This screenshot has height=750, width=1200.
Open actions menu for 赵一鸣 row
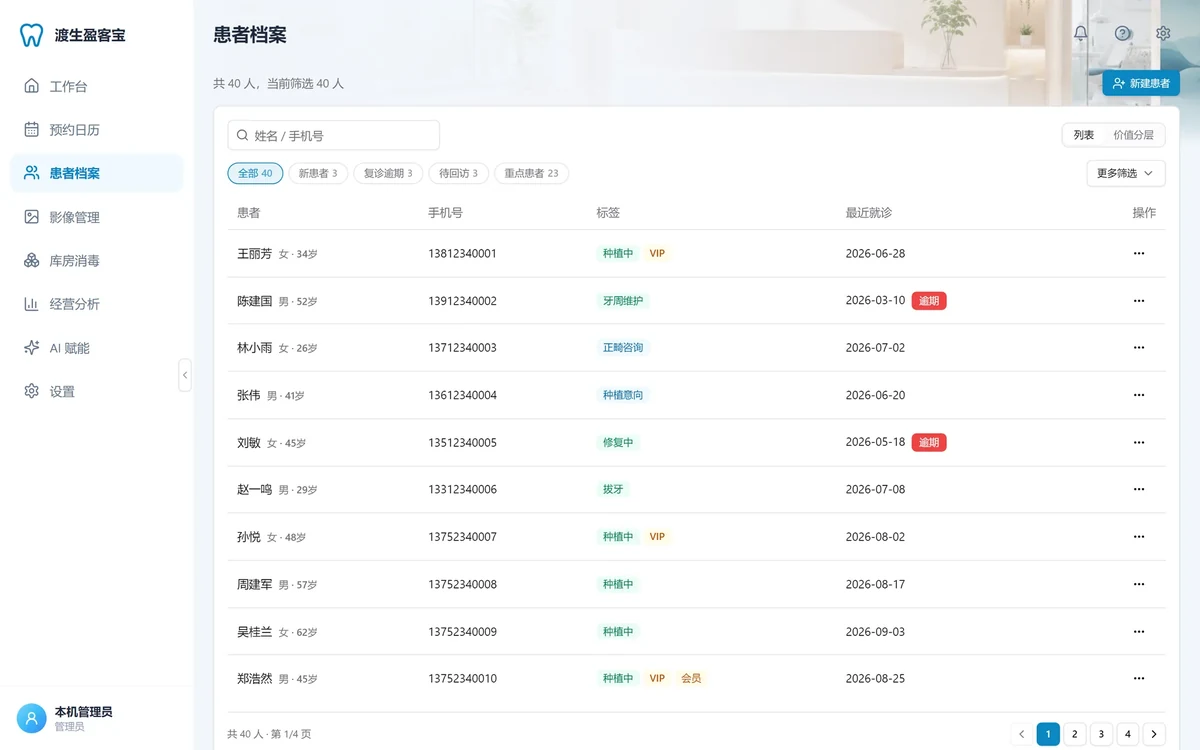click(1138, 490)
